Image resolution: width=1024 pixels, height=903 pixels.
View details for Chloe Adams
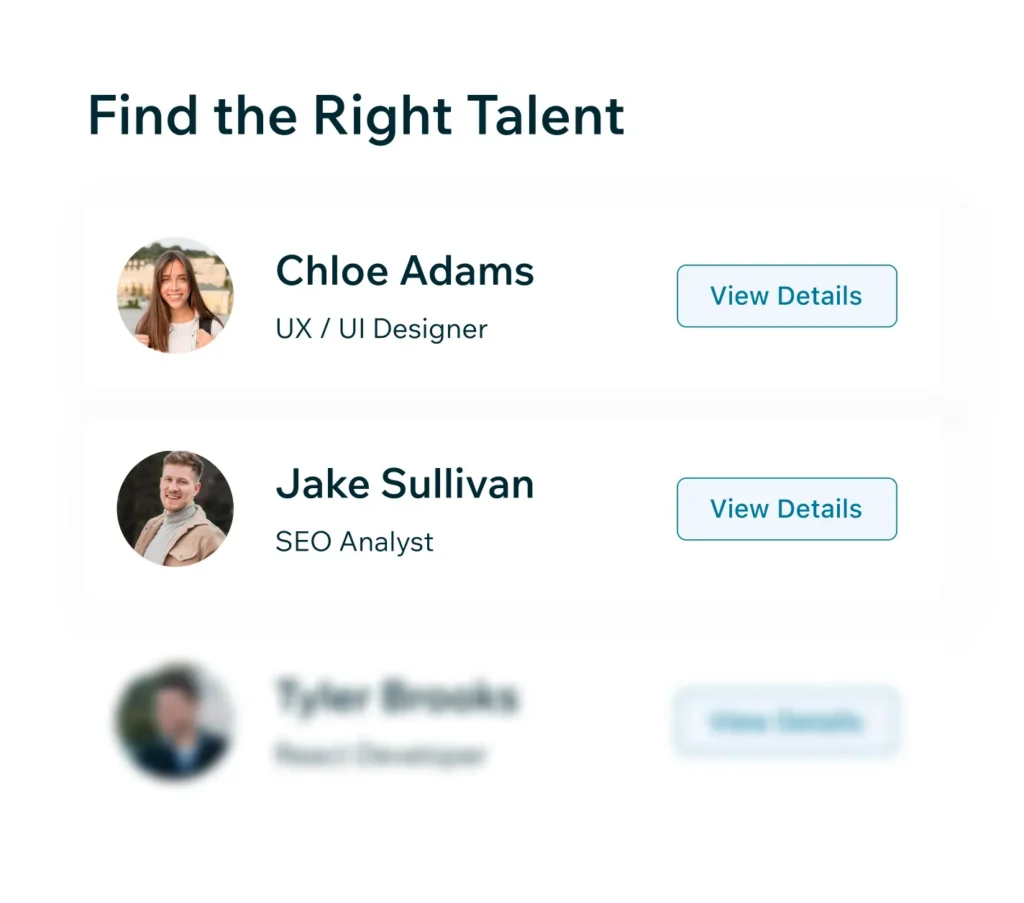[786, 296]
